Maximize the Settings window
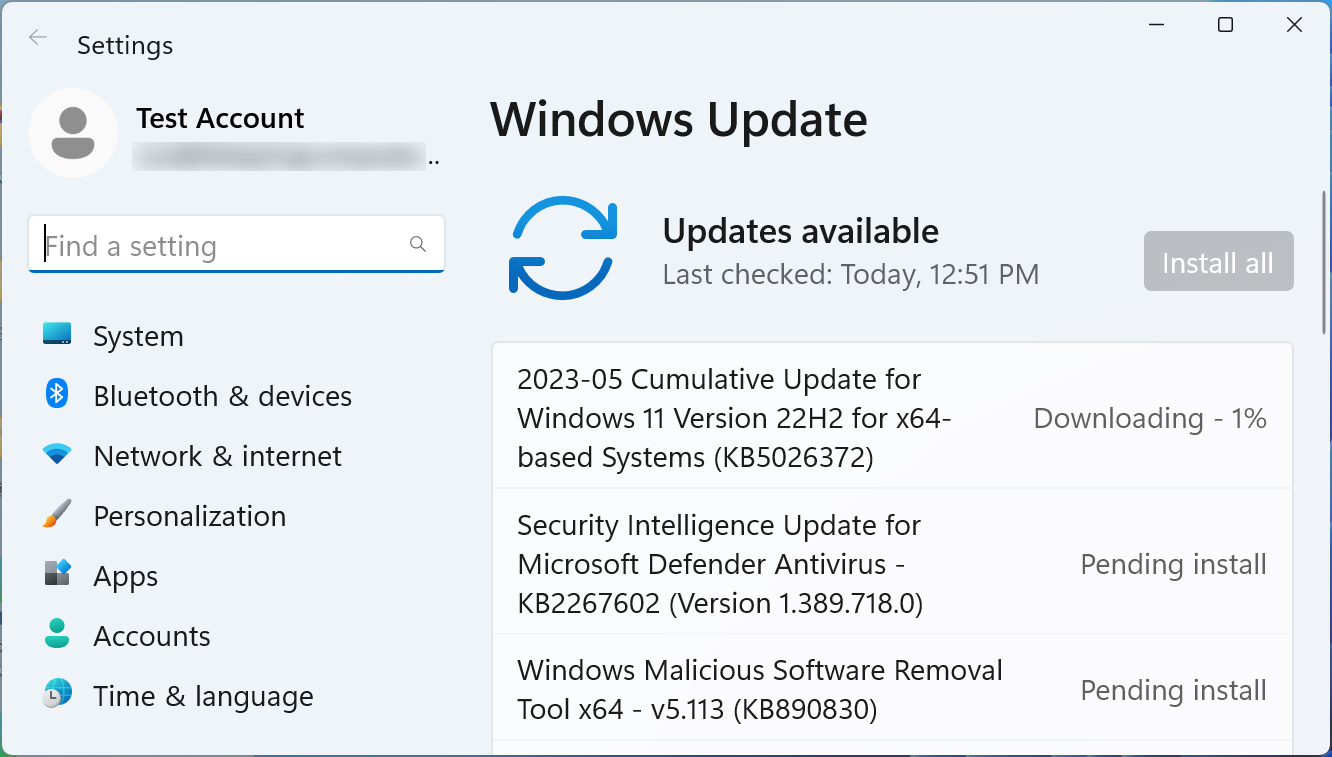This screenshot has width=1332, height=757. pos(1225,25)
